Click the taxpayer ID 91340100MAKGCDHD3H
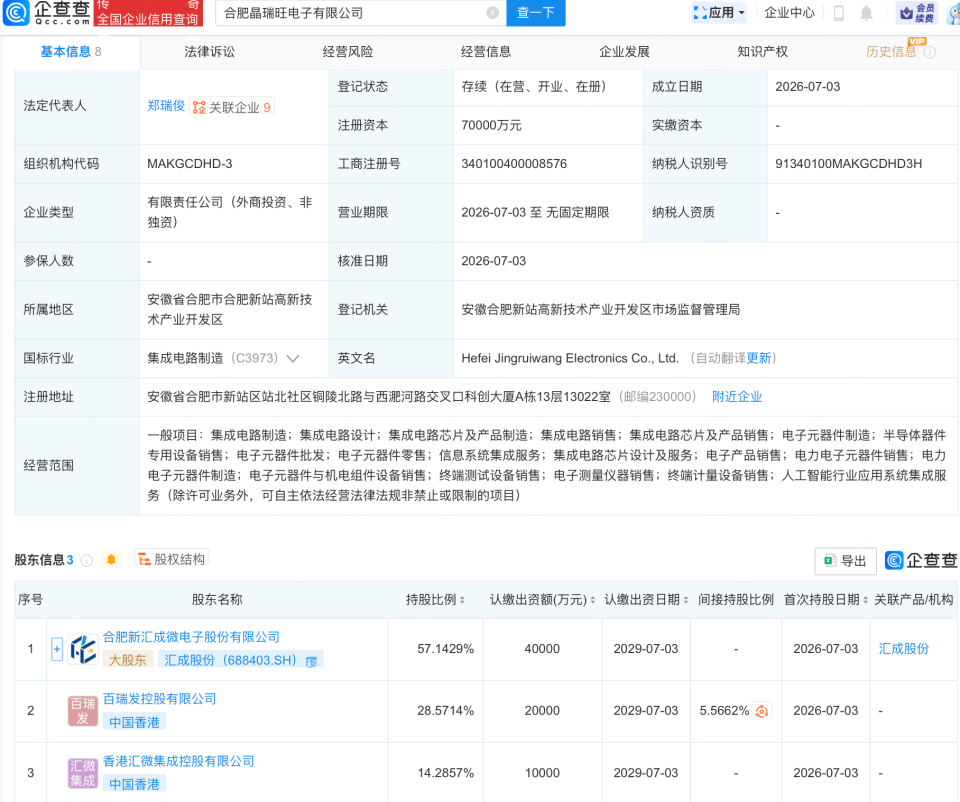Image resolution: width=960 pixels, height=802 pixels. [x=849, y=163]
